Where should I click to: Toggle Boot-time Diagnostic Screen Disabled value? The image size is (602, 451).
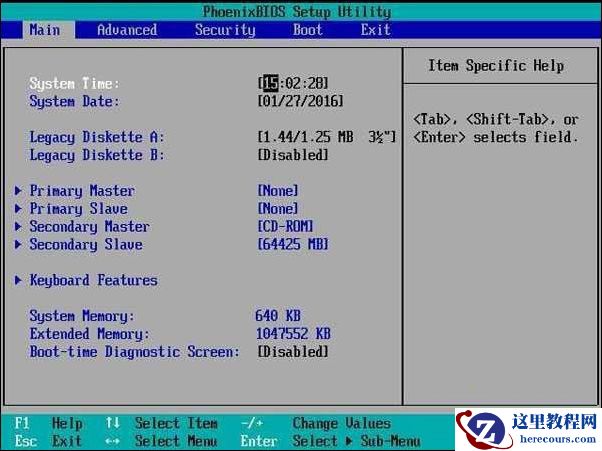click(292, 352)
